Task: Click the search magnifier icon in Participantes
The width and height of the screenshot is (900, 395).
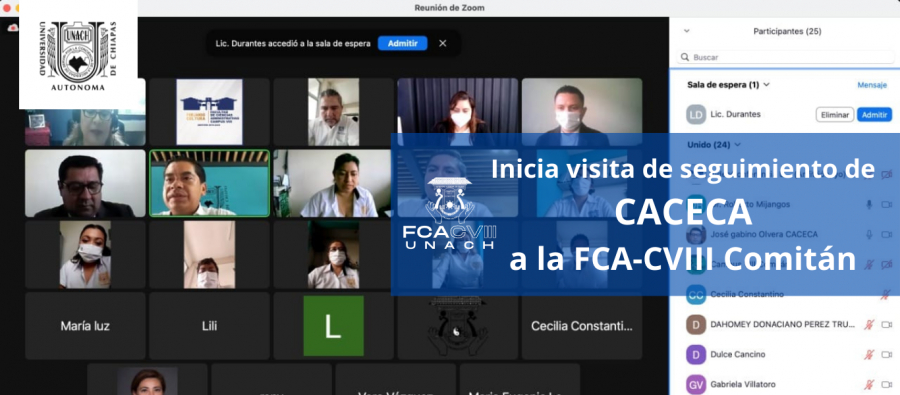Action: click(x=685, y=57)
